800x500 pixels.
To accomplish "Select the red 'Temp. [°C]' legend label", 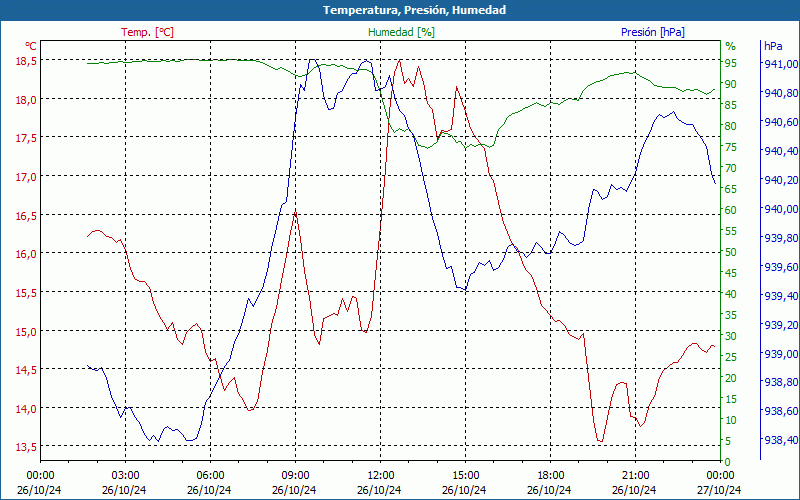I will click(x=147, y=32).
